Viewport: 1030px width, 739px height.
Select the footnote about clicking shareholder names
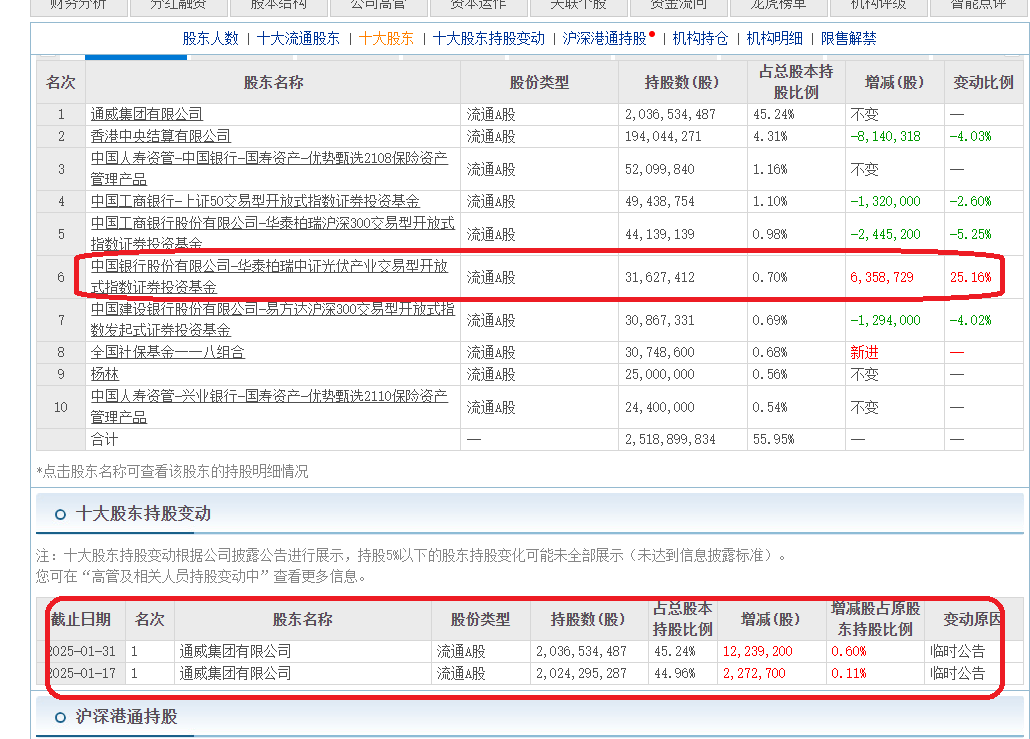tap(172, 471)
